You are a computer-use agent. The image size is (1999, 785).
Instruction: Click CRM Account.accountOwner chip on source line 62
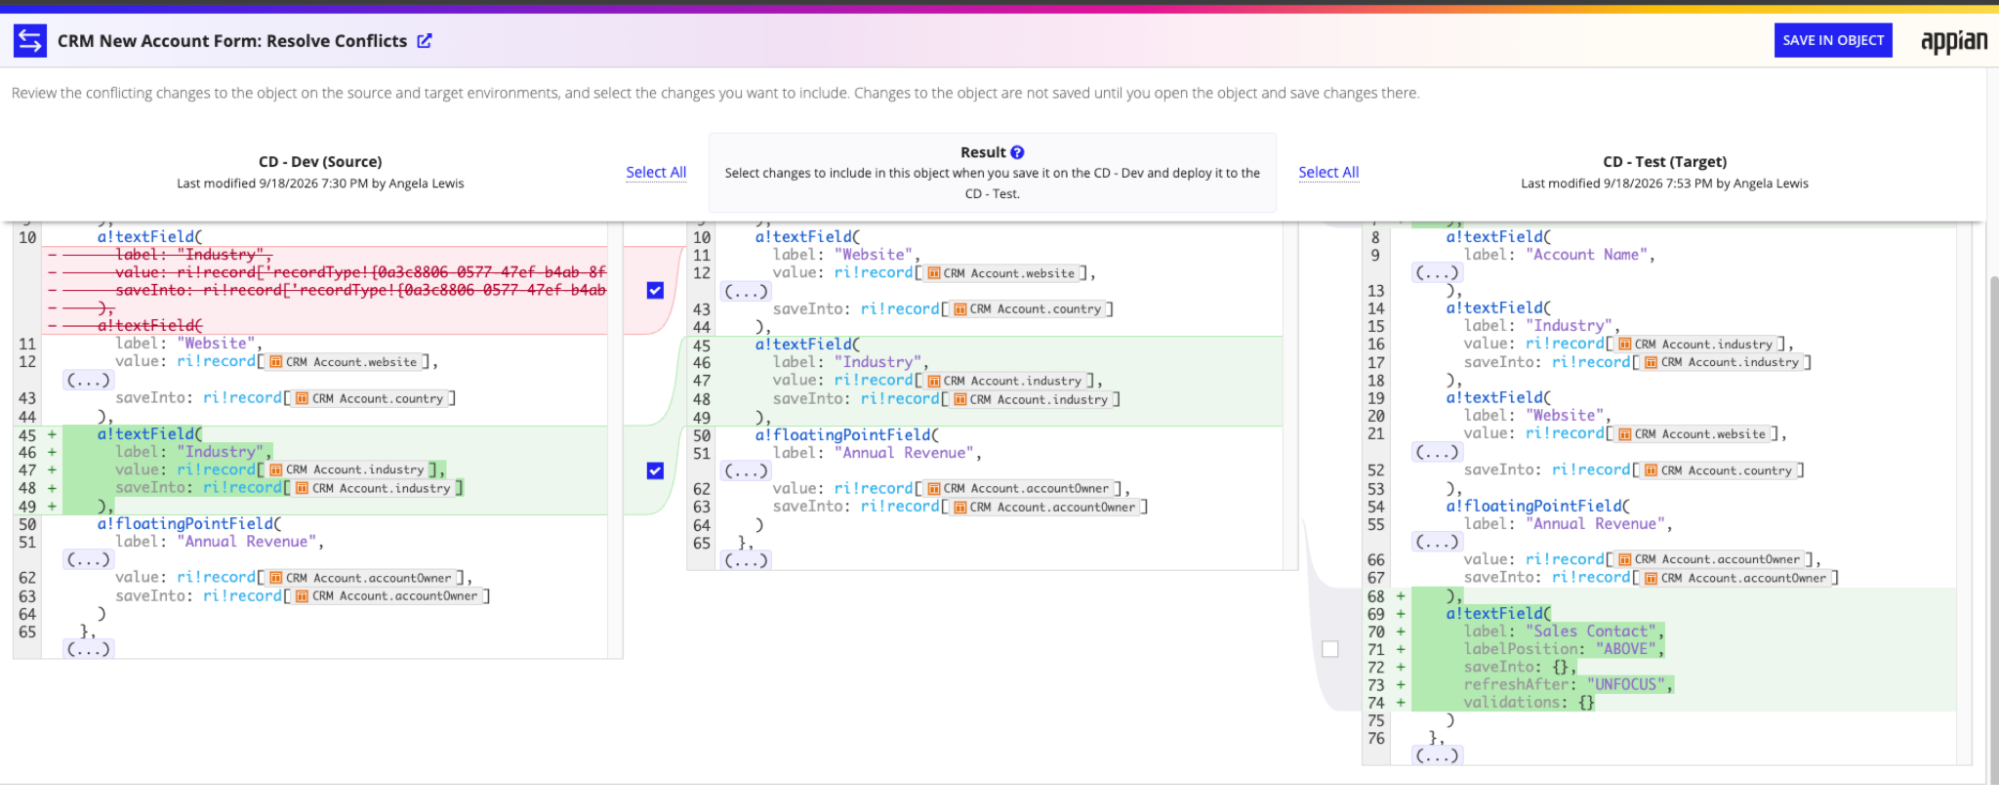click(361, 578)
